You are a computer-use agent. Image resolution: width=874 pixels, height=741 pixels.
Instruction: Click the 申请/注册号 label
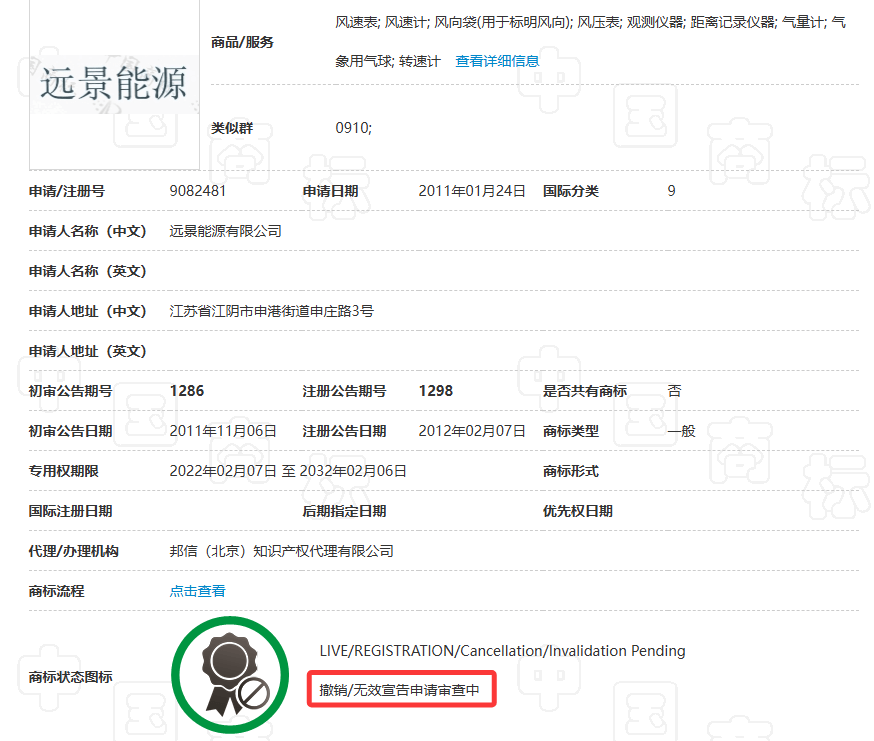[67, 191]
